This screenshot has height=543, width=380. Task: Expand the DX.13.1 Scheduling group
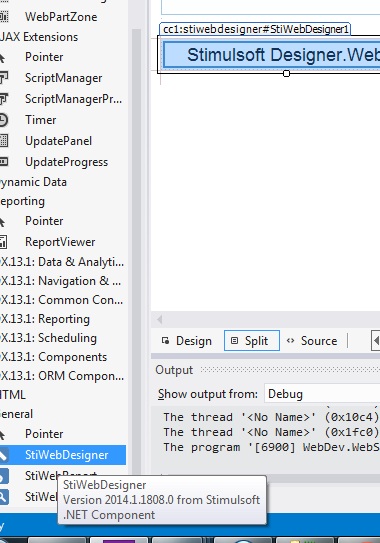(x=63, y=338)
